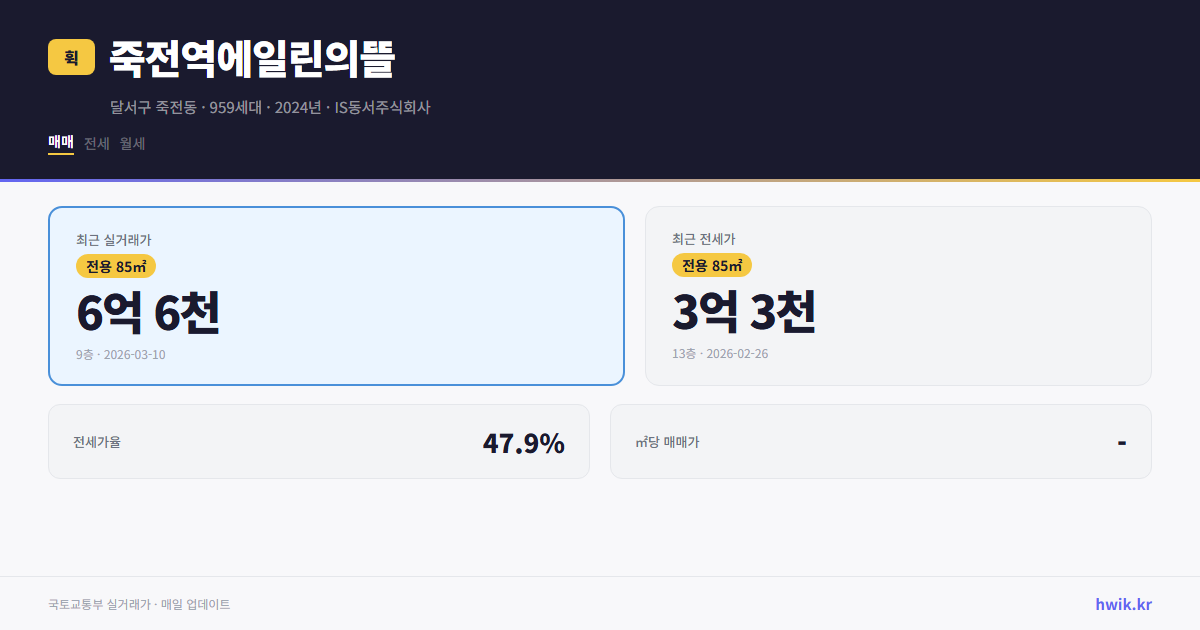Click the ㎡당 매매가 card
This screenshot has width=1200, height=630.
(880, 441)
